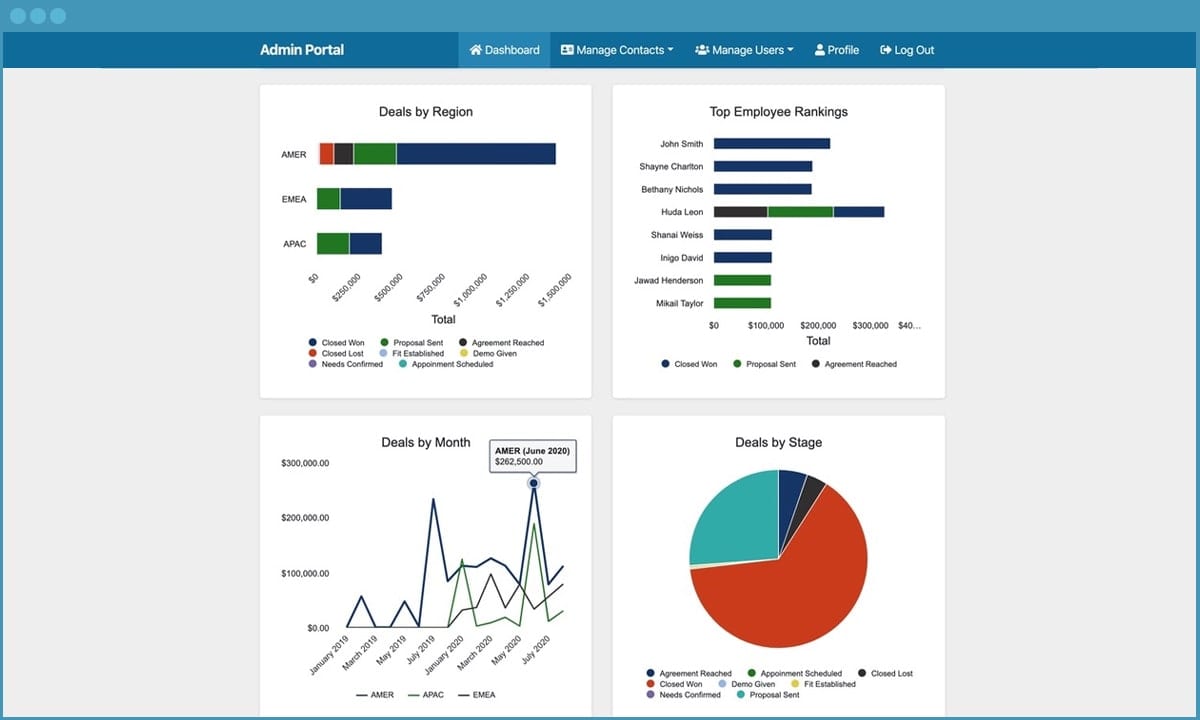Toggle Agreement Reached in Deals by Stage legend
The image size is (1200, 720).
point(689,674)
